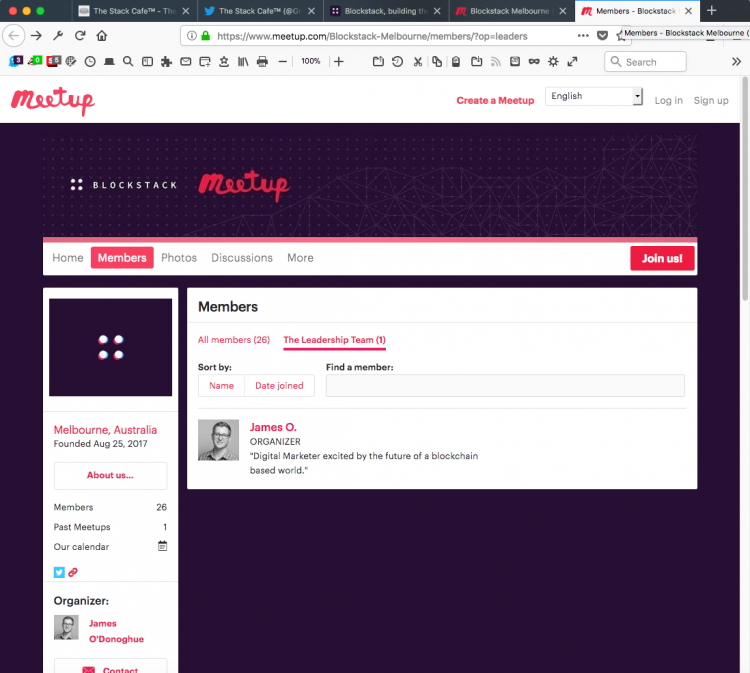Viewport: 750px width, 673px height.
Task: Enter full screen with arrows icon
Action: [572, 61]
